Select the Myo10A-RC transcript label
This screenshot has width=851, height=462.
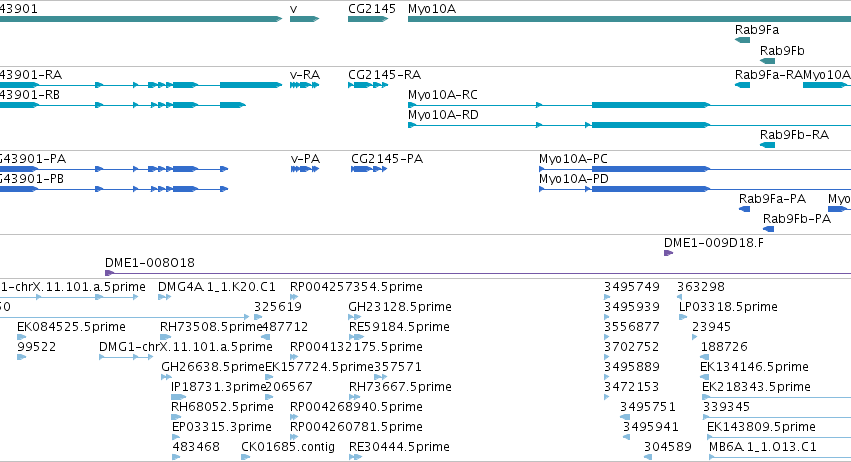point(443,95)
